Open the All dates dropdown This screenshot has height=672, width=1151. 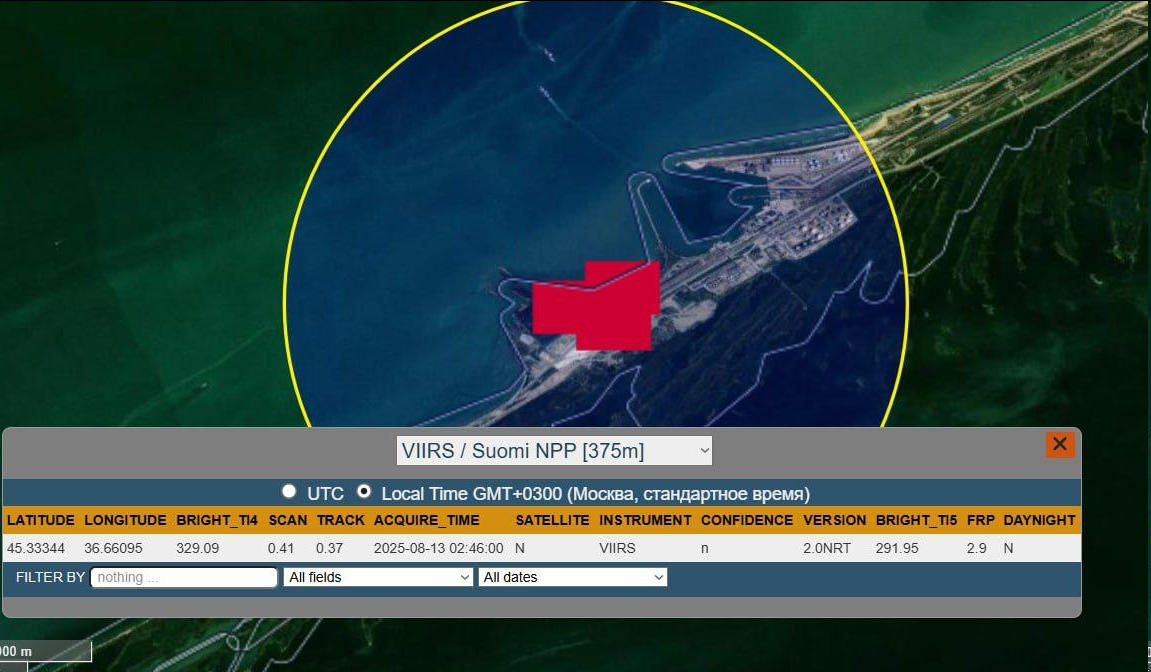pos(573,577)
